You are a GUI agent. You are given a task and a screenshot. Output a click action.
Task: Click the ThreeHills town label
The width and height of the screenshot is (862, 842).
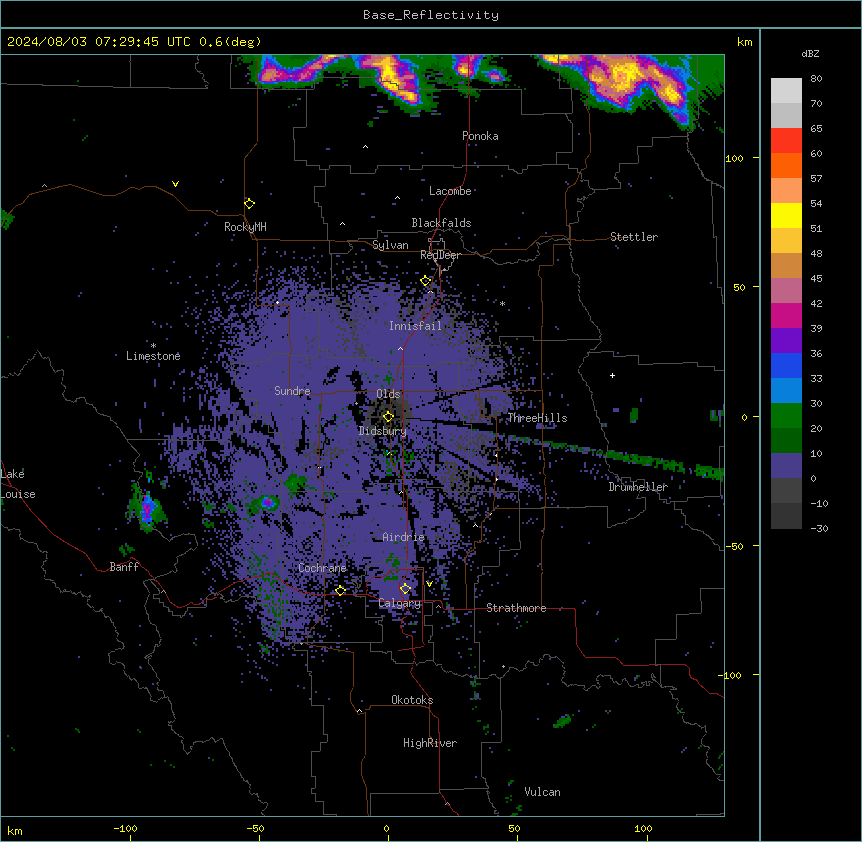(537, 418)
